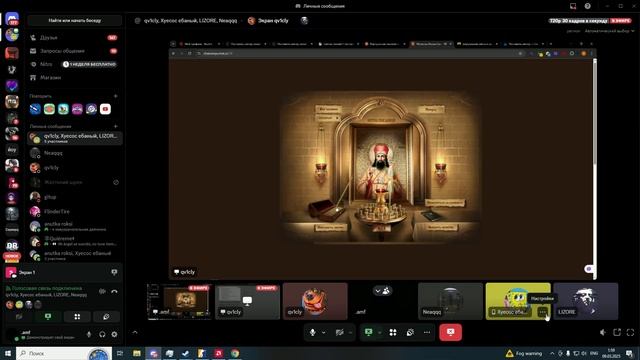Image resolution: width=640 pixels, height=360 pixels.
Task: Adjust stream volume speaker icon
Action: tap(603, 332)
